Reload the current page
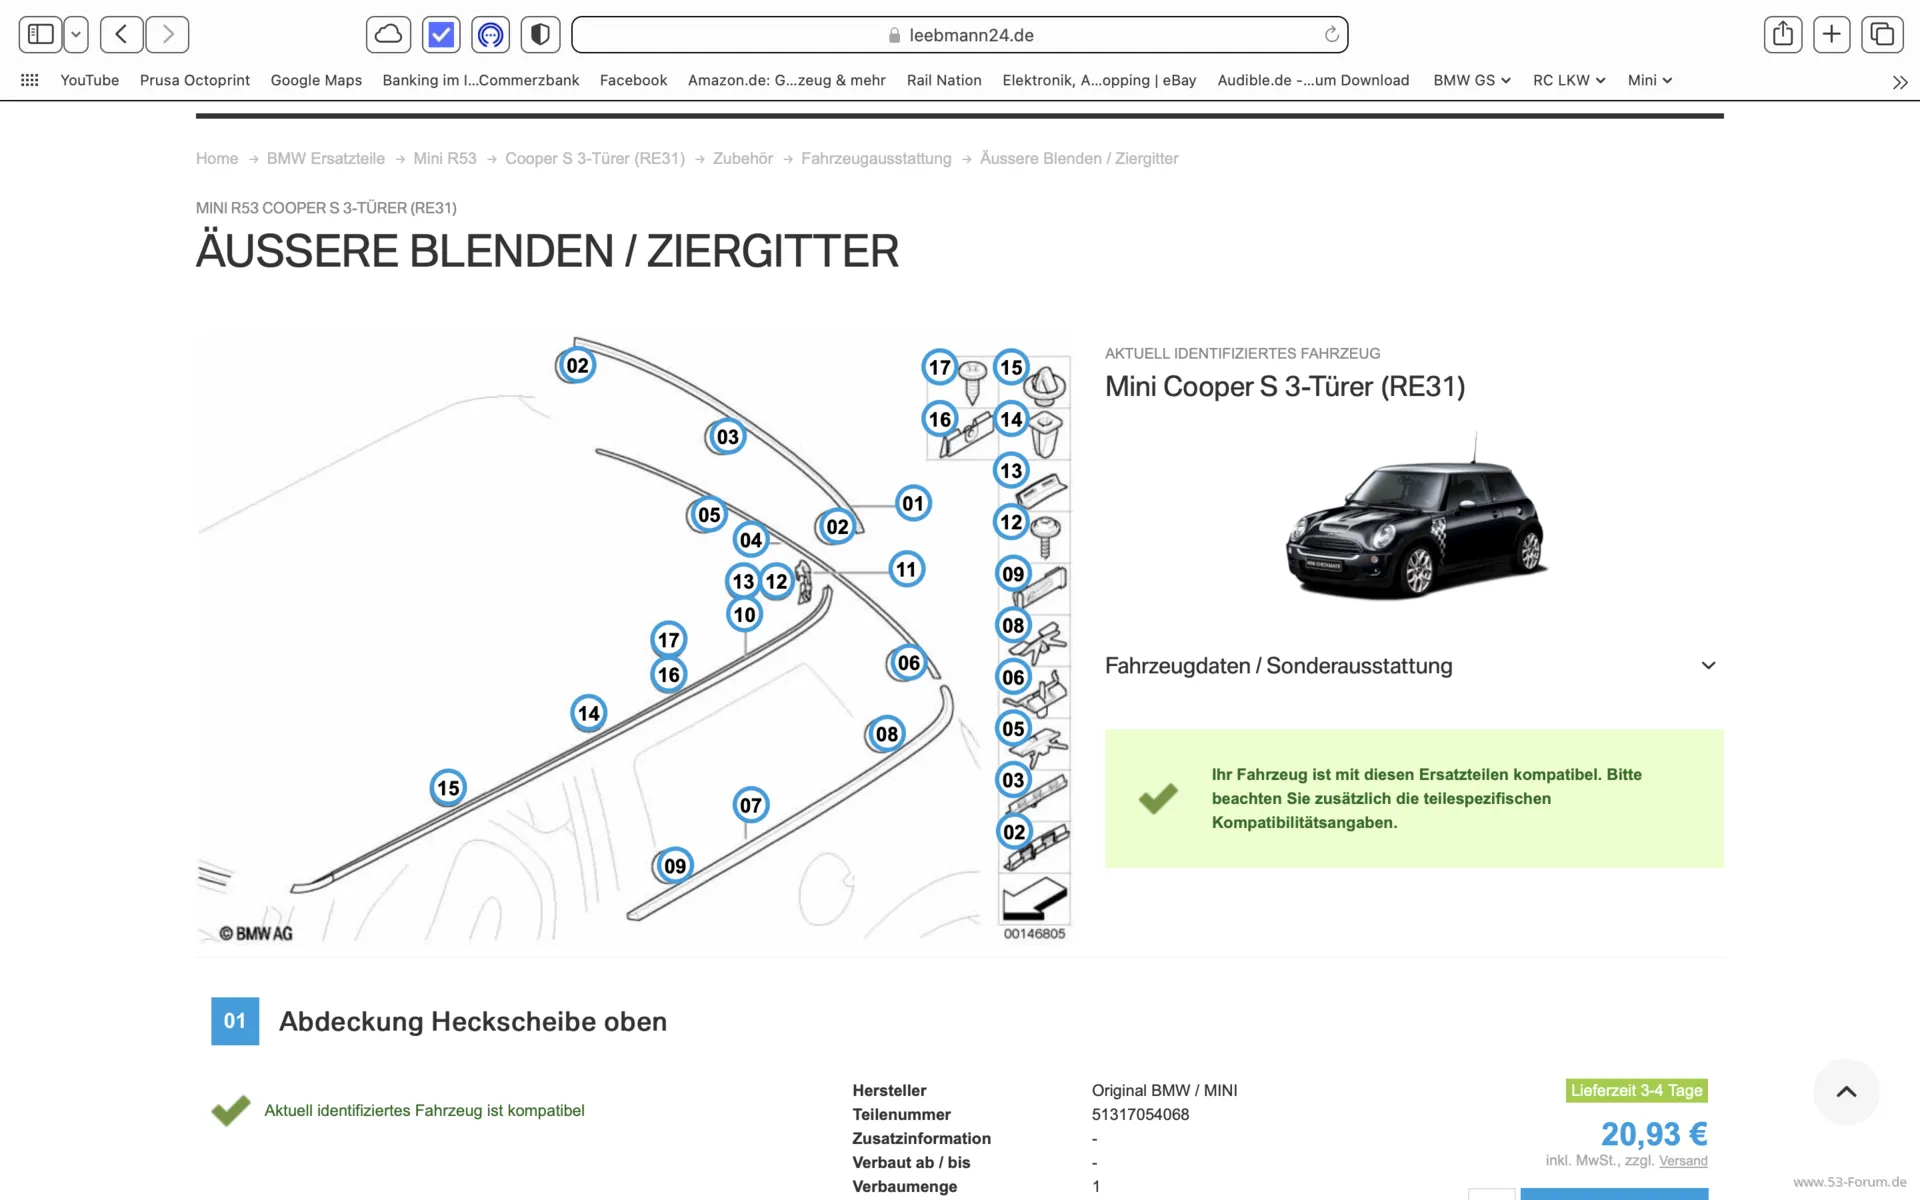This screenshot has height=1200, width=1920. click(1331, 35)
